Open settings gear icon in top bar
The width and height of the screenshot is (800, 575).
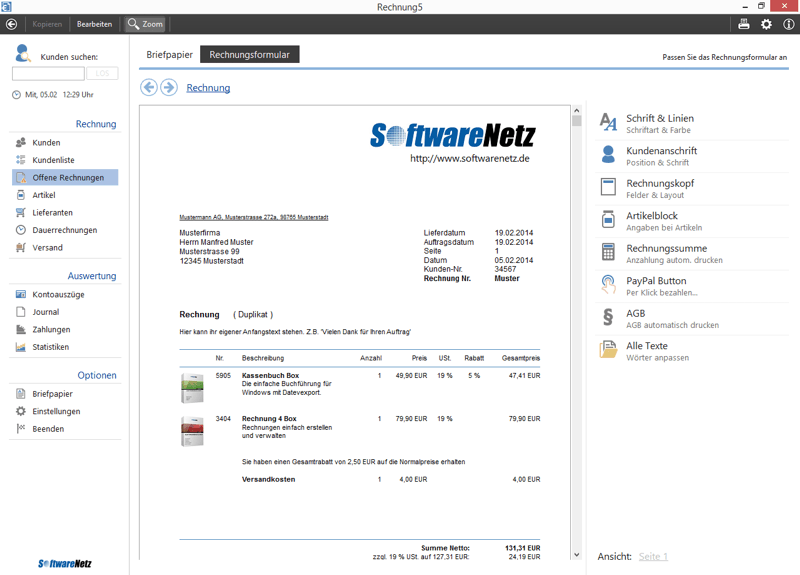click(x=766, y=24)
